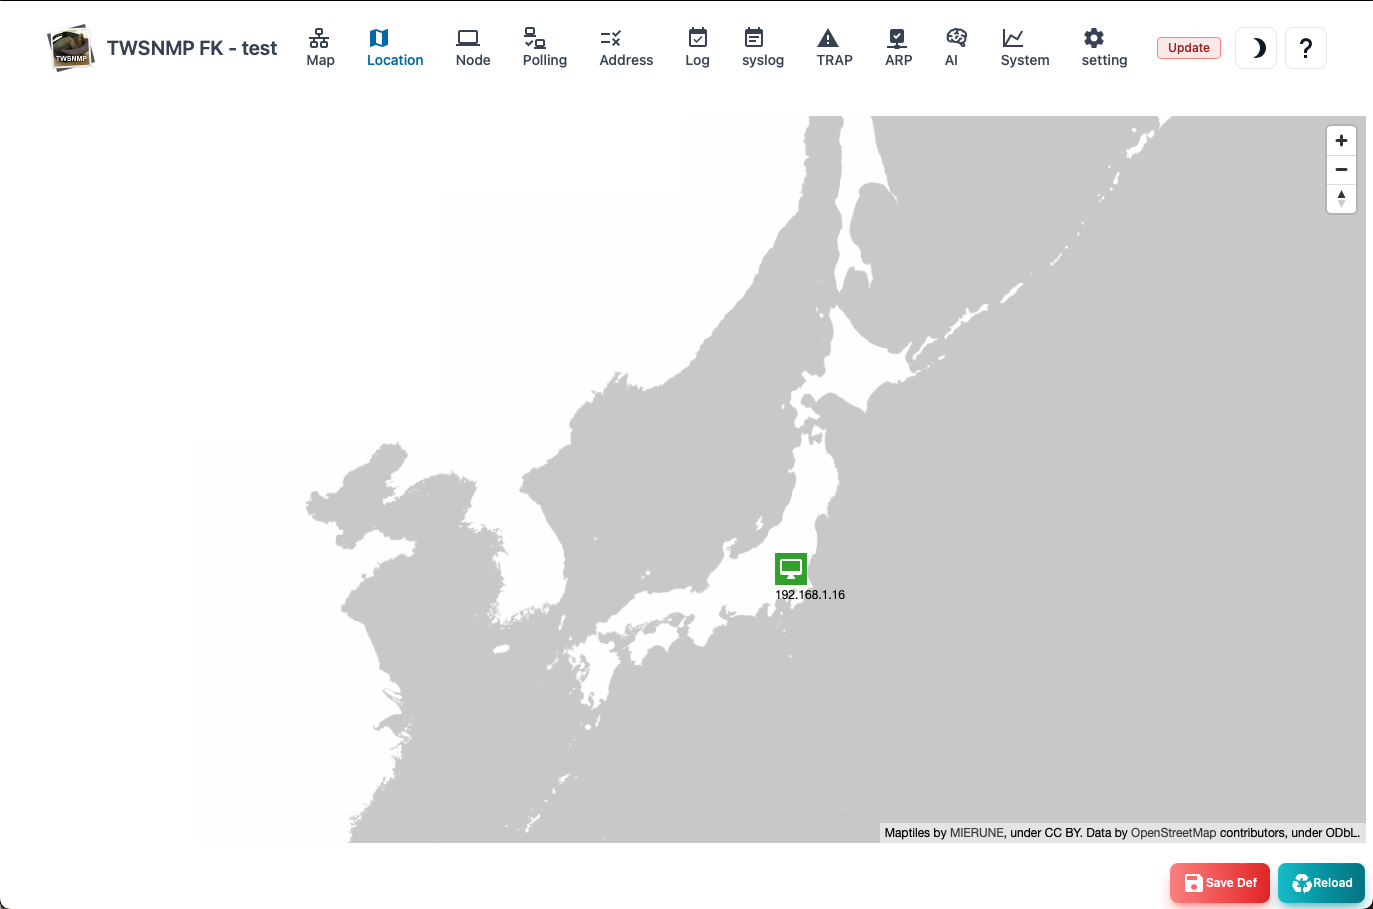Open help with question mark button
Image resolution: width=1373 pixels, height=909 pixels.
click(1306, 48)
